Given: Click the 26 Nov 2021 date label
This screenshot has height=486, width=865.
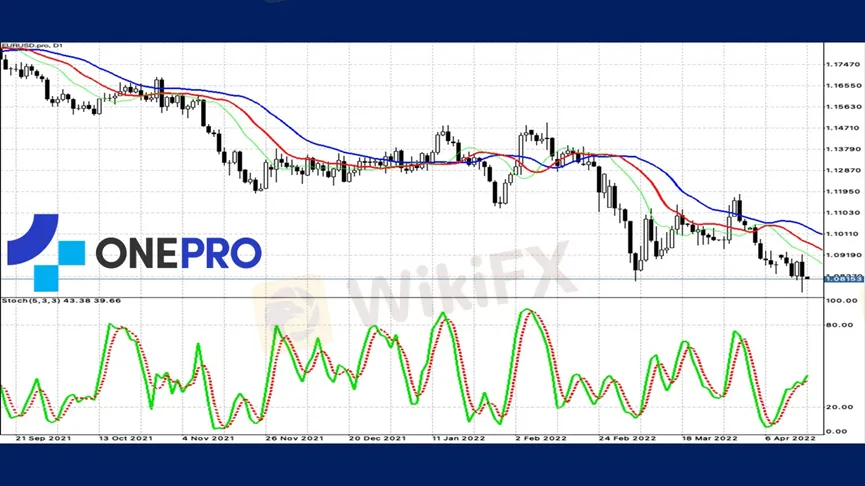Looking at the screenshot, I should (294, 439).
